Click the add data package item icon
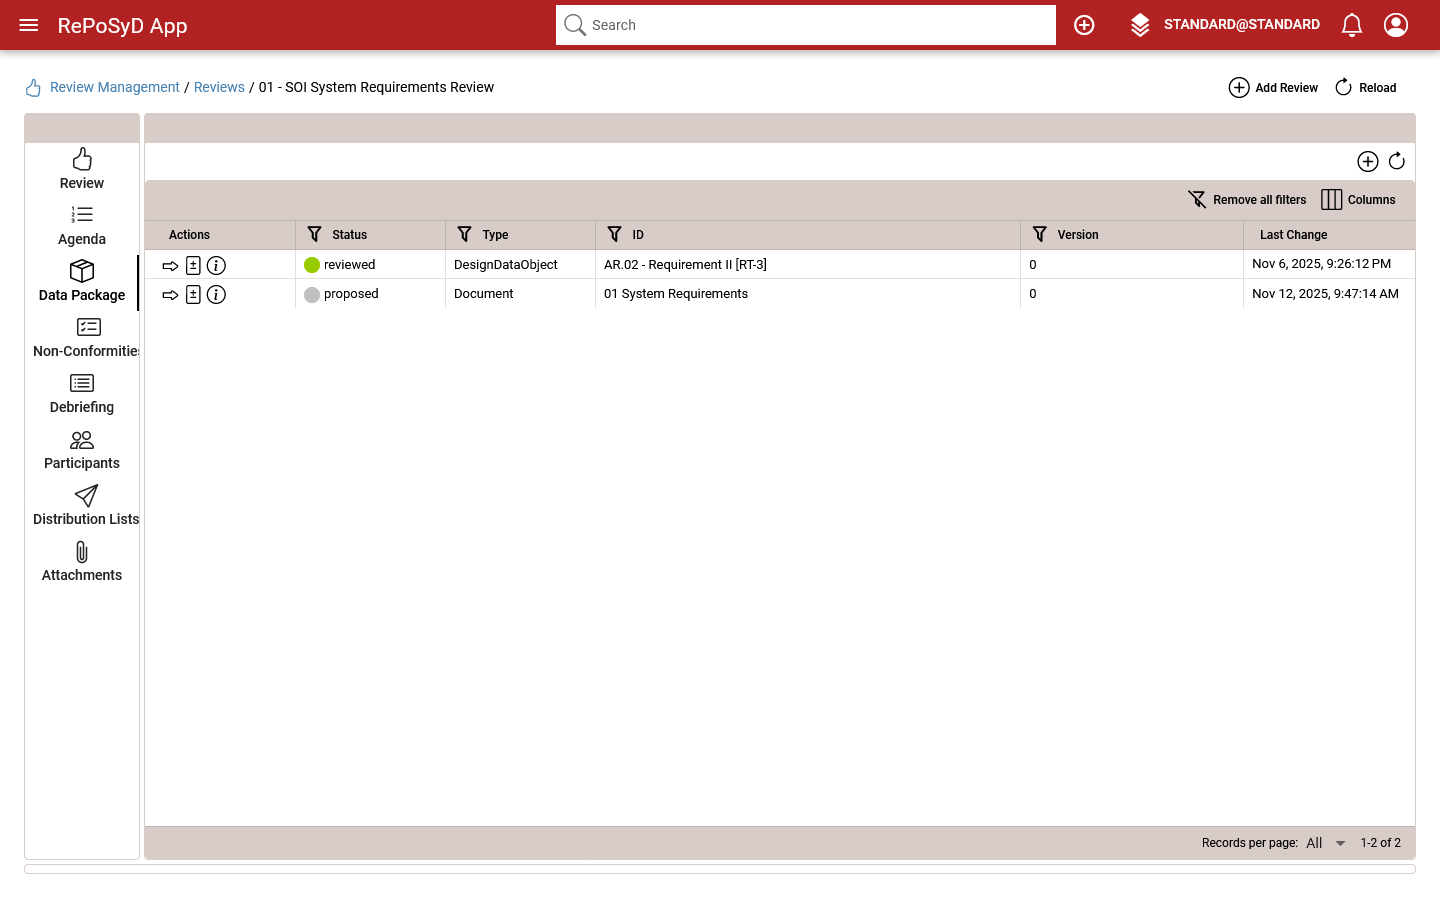1440x900 pixels. 1367,161
